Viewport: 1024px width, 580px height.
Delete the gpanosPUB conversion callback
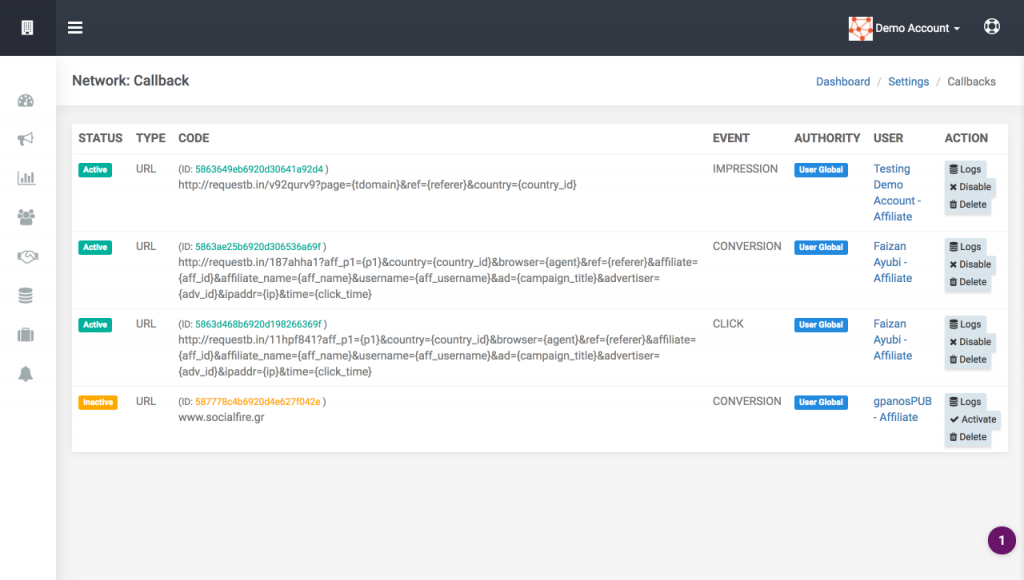tap(967, 437)
